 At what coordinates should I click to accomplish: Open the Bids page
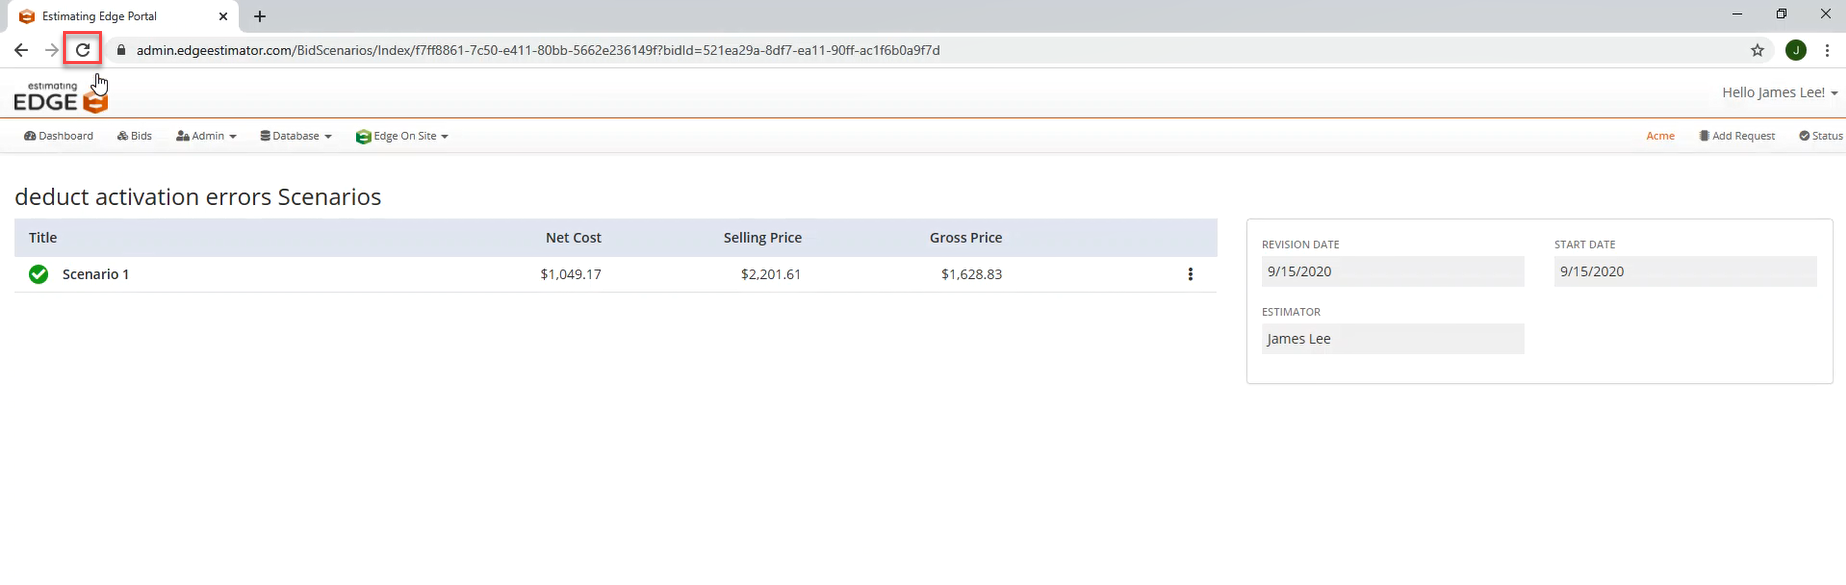tap(135, 136)
